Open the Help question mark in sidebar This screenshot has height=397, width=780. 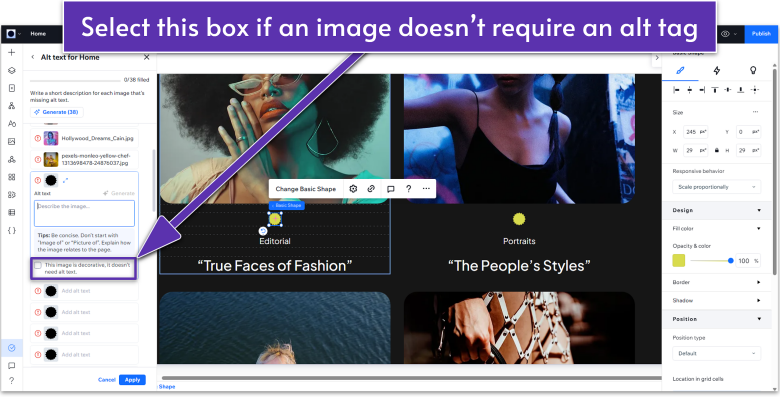point(12,381)
